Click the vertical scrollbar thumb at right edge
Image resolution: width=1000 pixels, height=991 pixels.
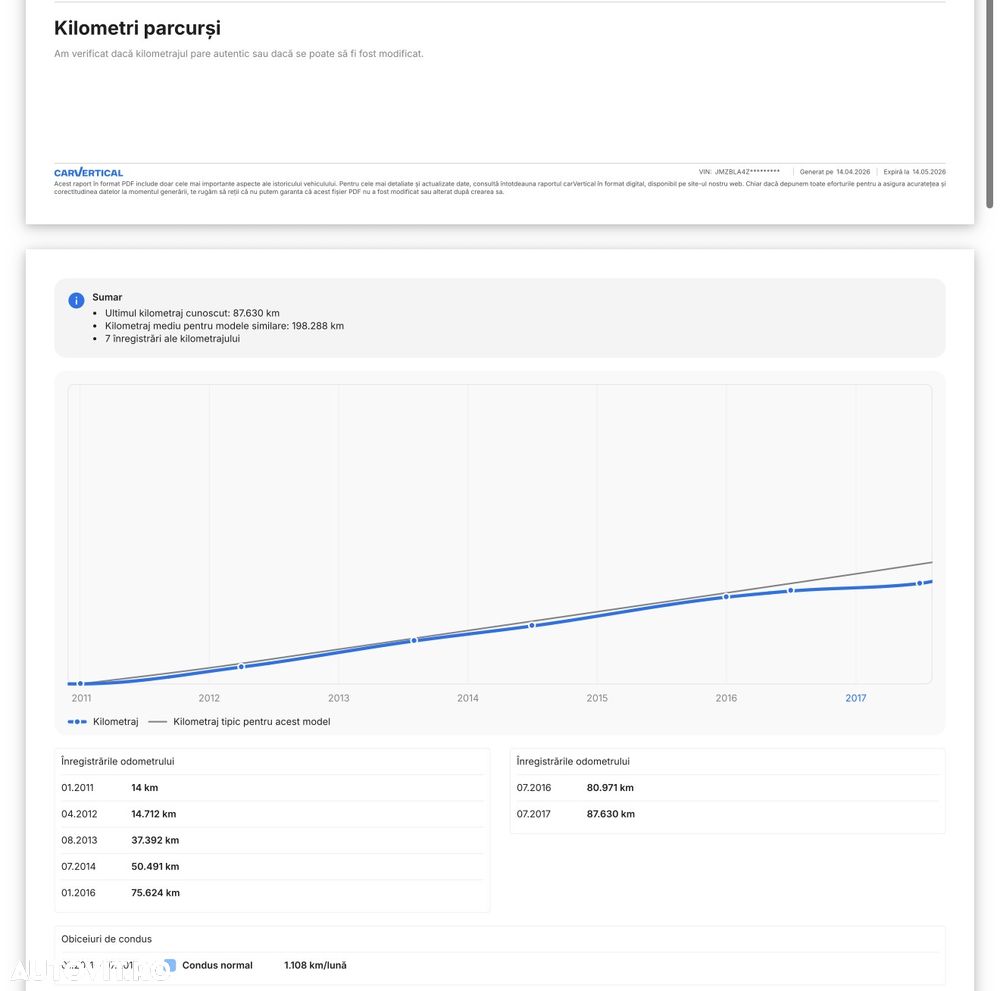pos(990,100)
